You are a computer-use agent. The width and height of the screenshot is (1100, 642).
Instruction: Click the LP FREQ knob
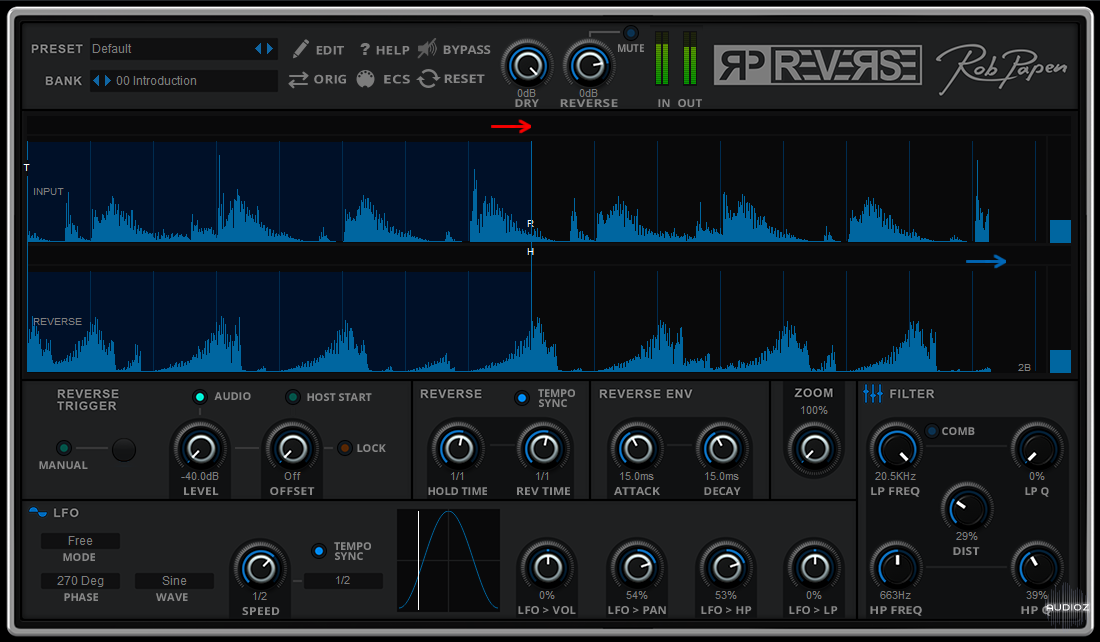[895, 448]
